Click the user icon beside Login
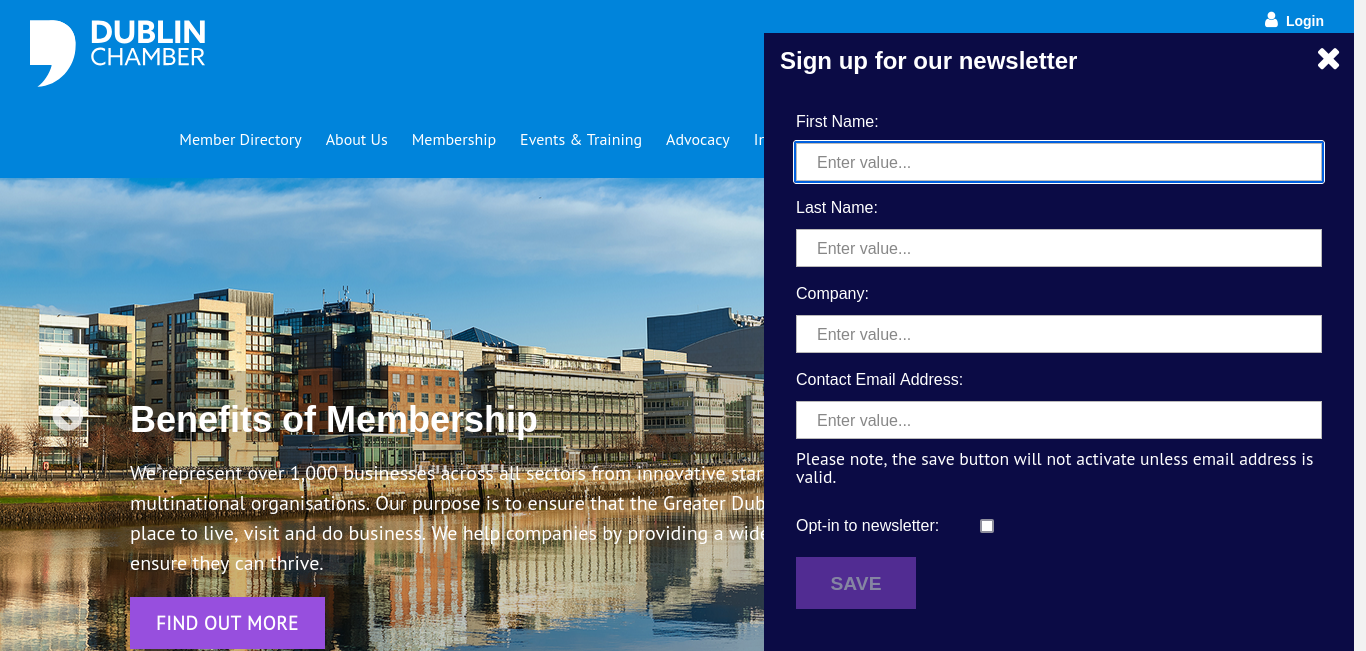1366x651 pixels. coord(1271,20)
